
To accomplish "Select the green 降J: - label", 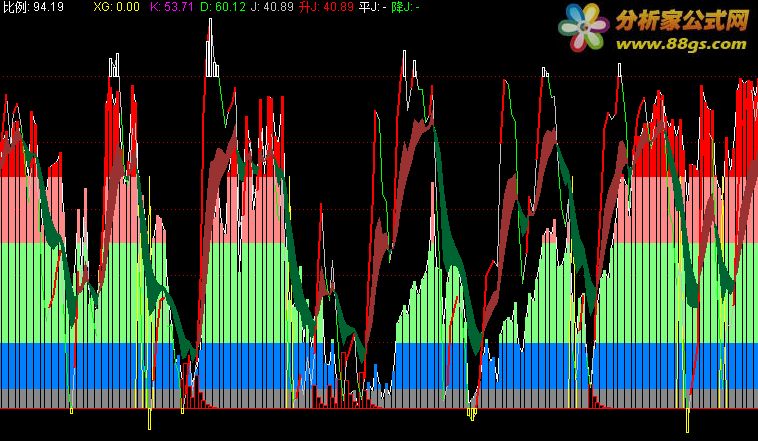I will tap(405, 7).
